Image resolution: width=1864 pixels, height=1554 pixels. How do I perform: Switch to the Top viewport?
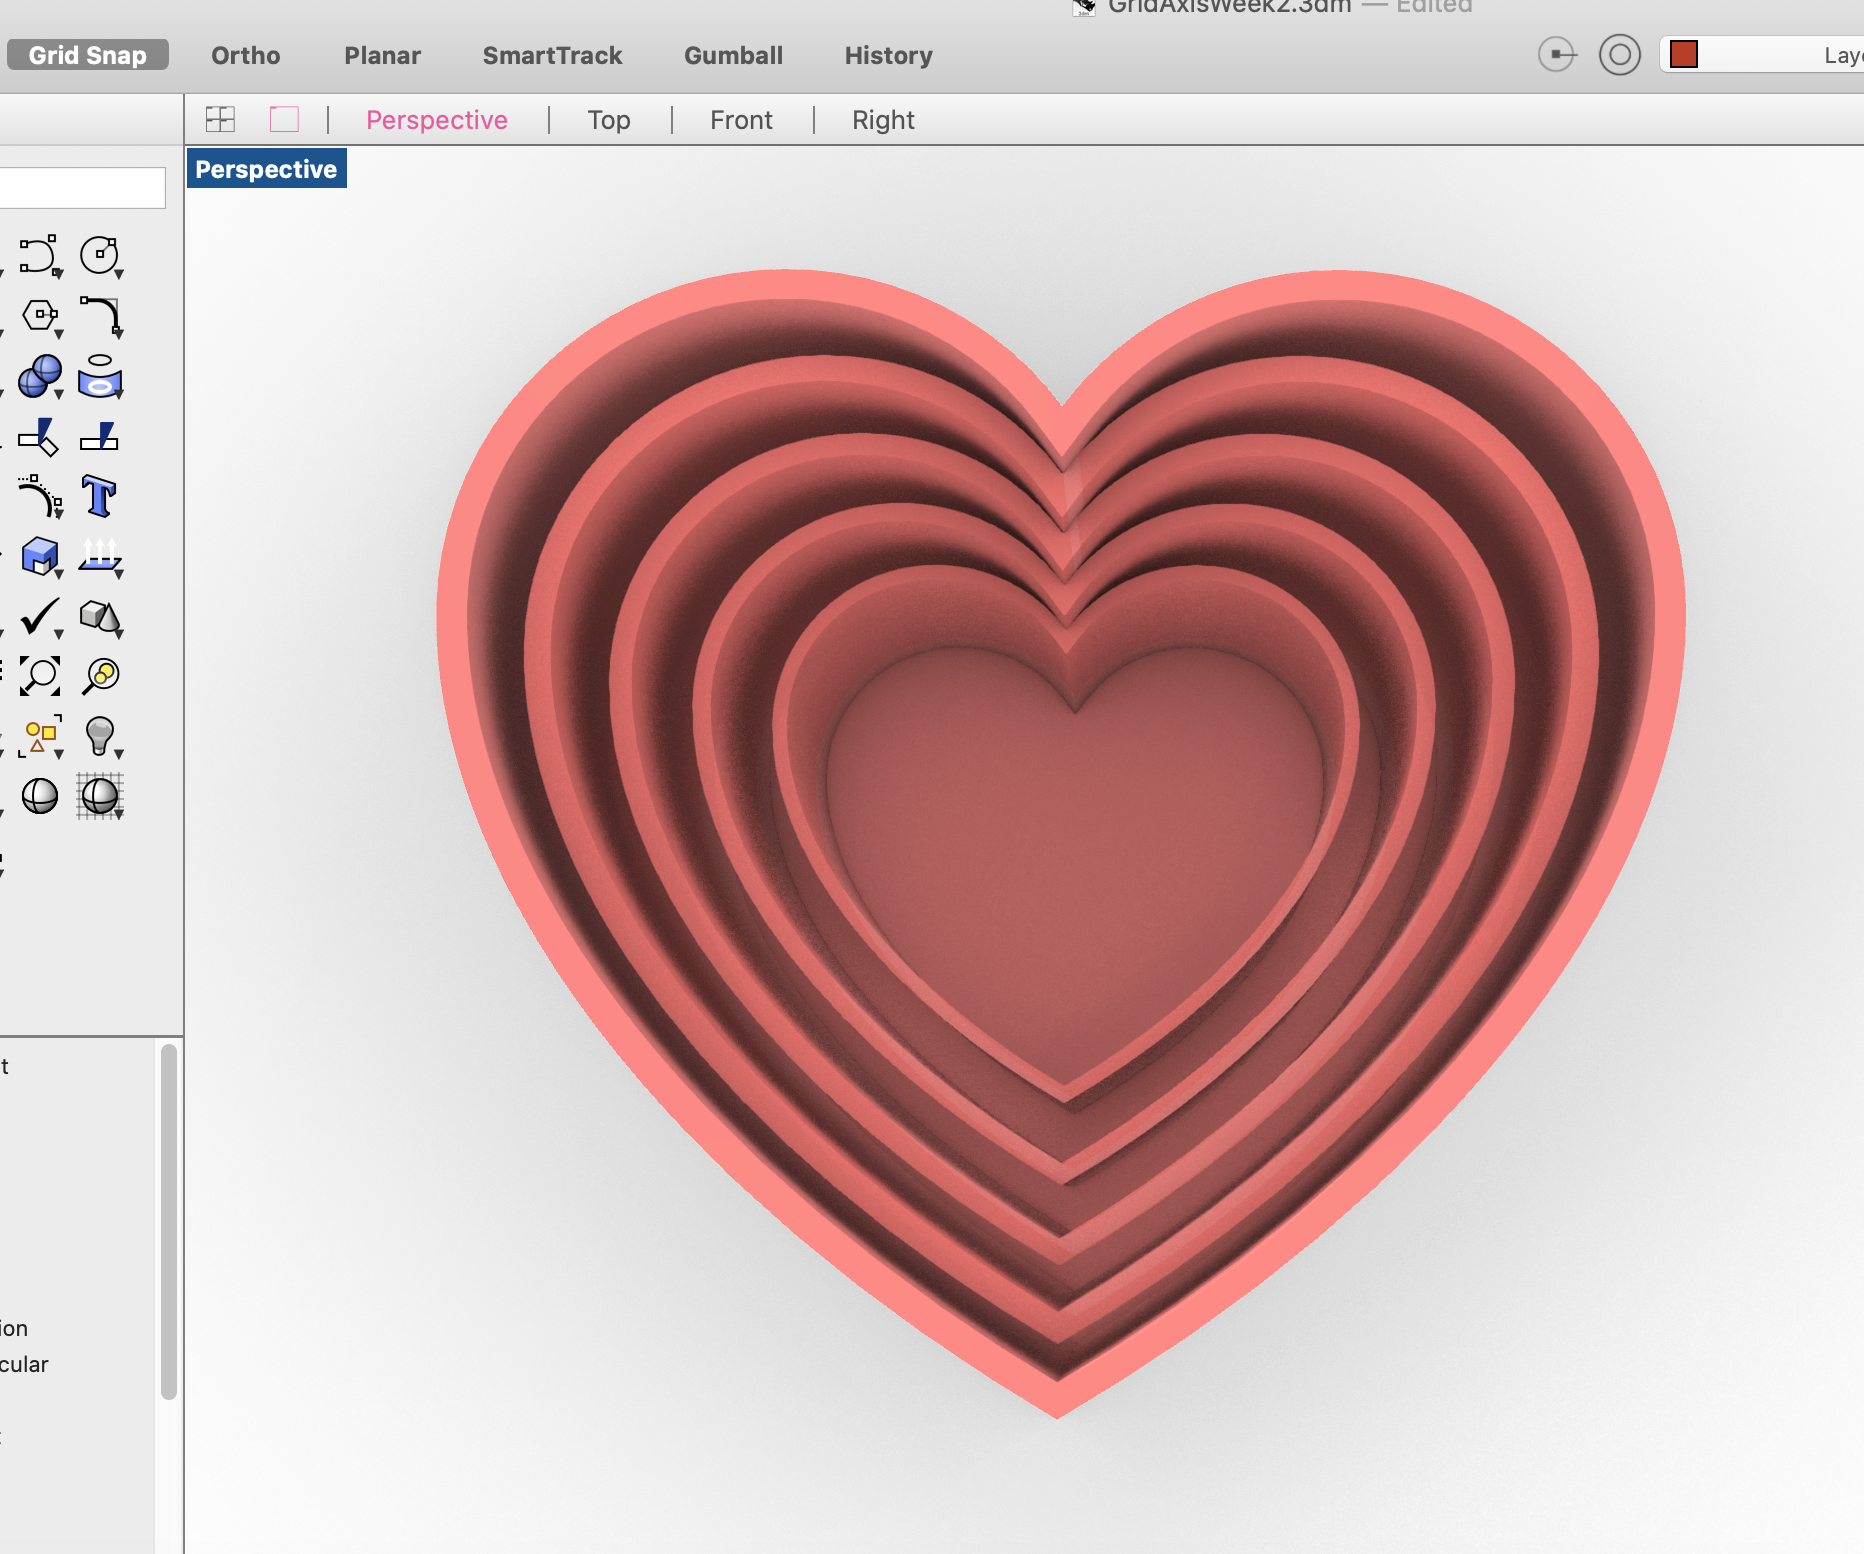pyautogui.click(x=609, y=120)
